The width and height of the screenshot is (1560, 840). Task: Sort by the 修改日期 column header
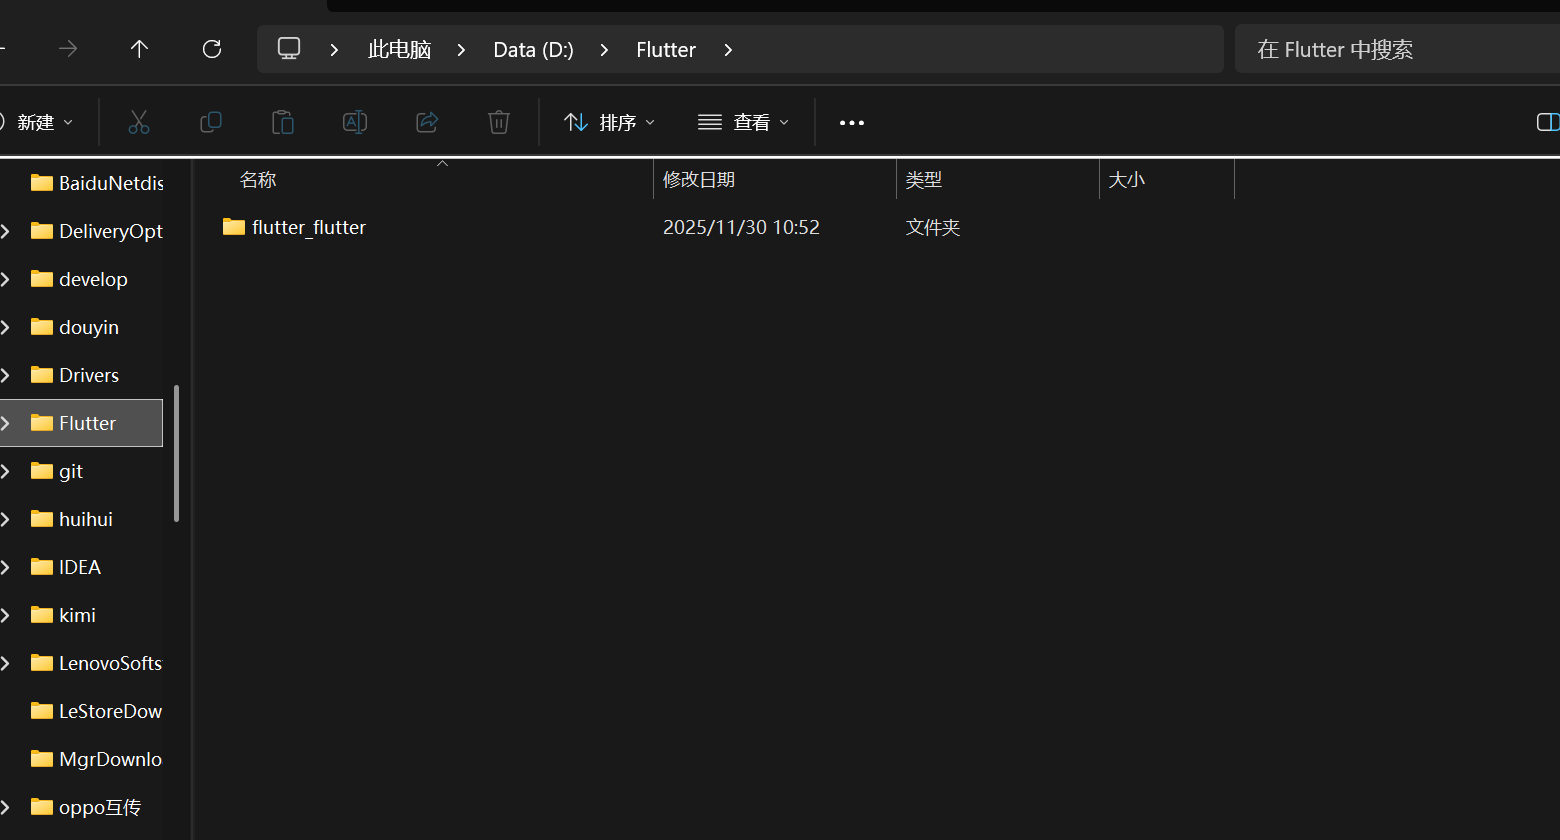699,180
